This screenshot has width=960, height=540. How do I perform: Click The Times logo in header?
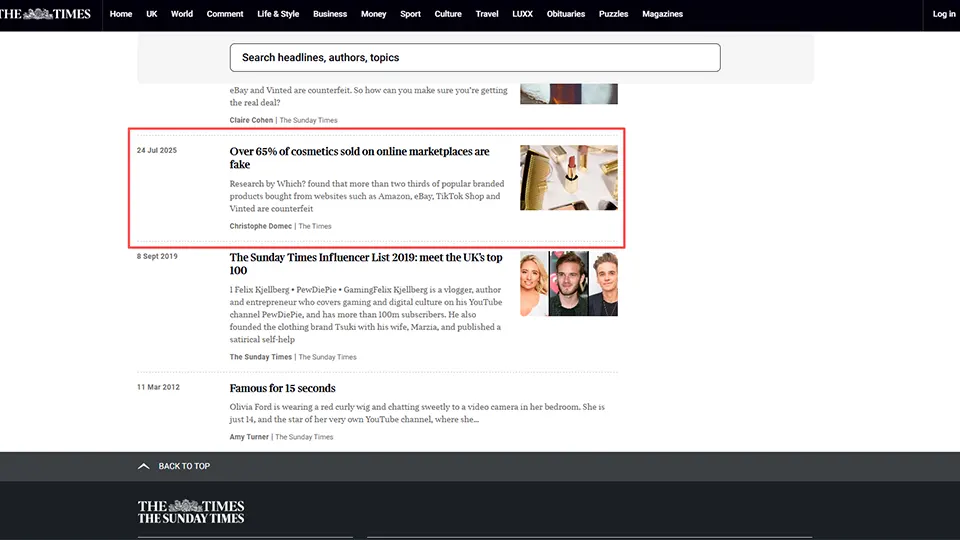(x=45, y=13)
